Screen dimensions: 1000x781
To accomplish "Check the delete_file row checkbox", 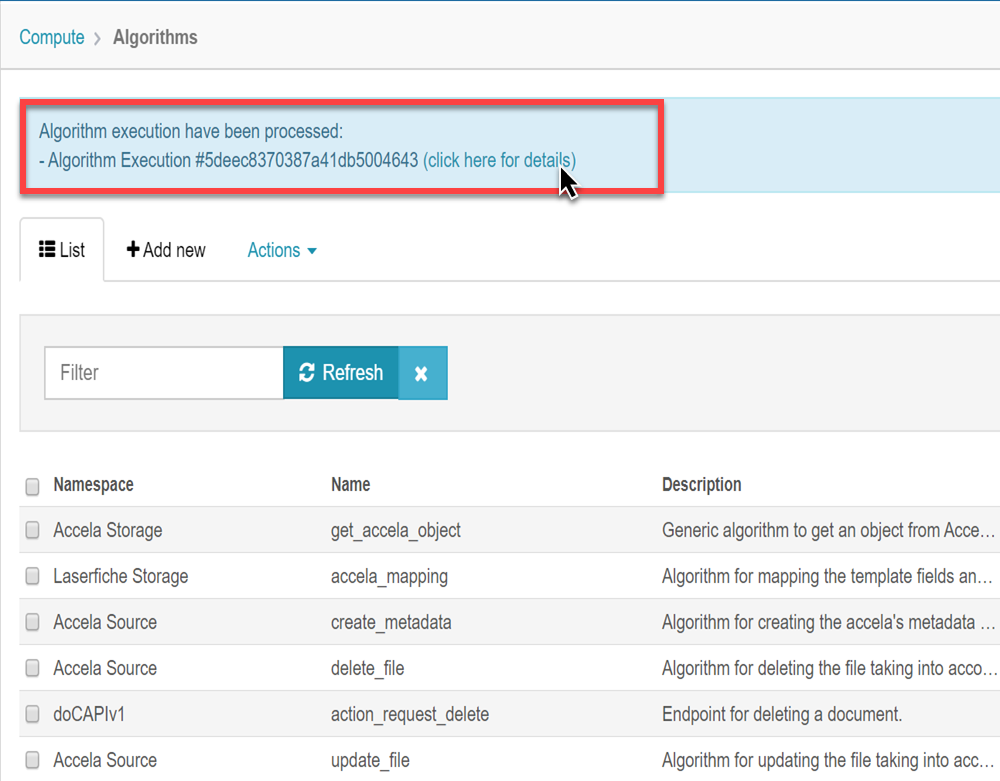I will pyautogui.click(x=33, y=668).
